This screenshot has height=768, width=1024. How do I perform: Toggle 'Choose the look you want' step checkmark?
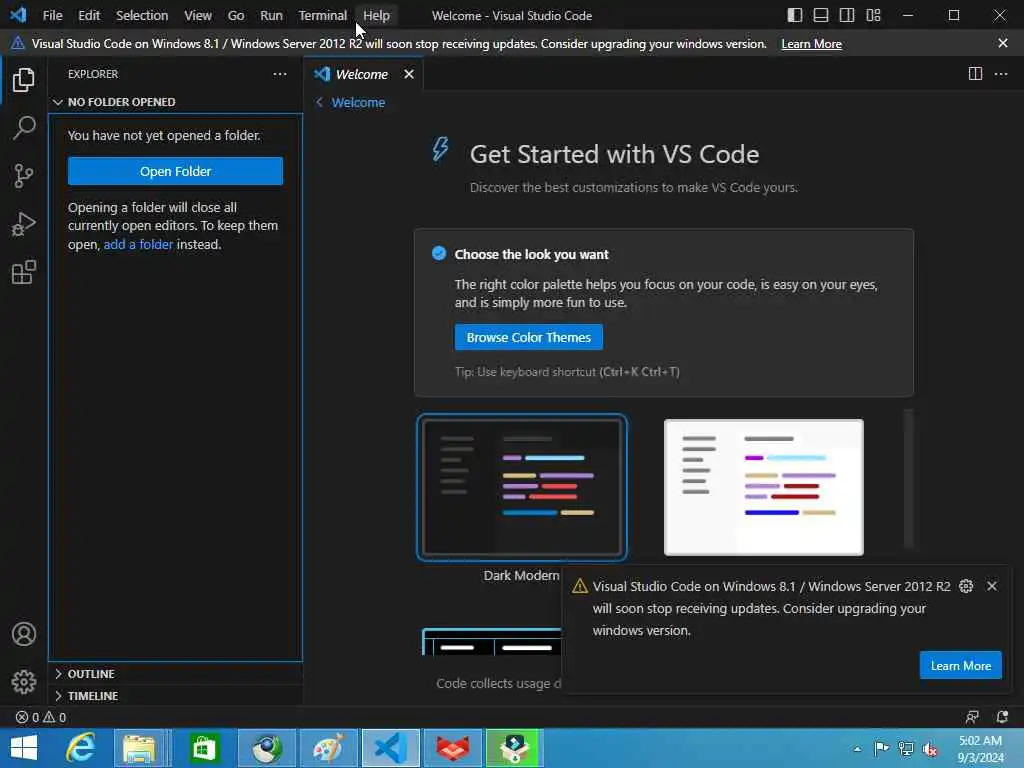[x=439, y=253]
